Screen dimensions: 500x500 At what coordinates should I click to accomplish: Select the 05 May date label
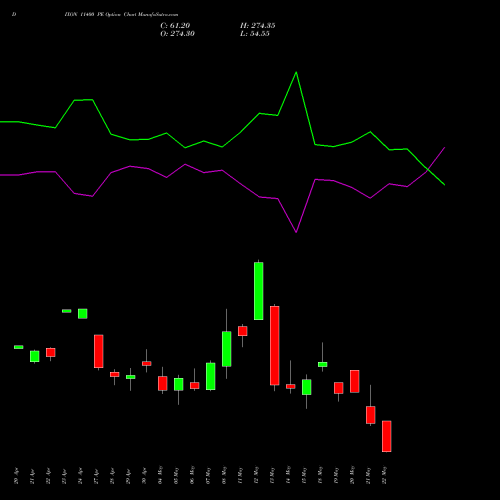pyautogui.click(x=177, y=475)
